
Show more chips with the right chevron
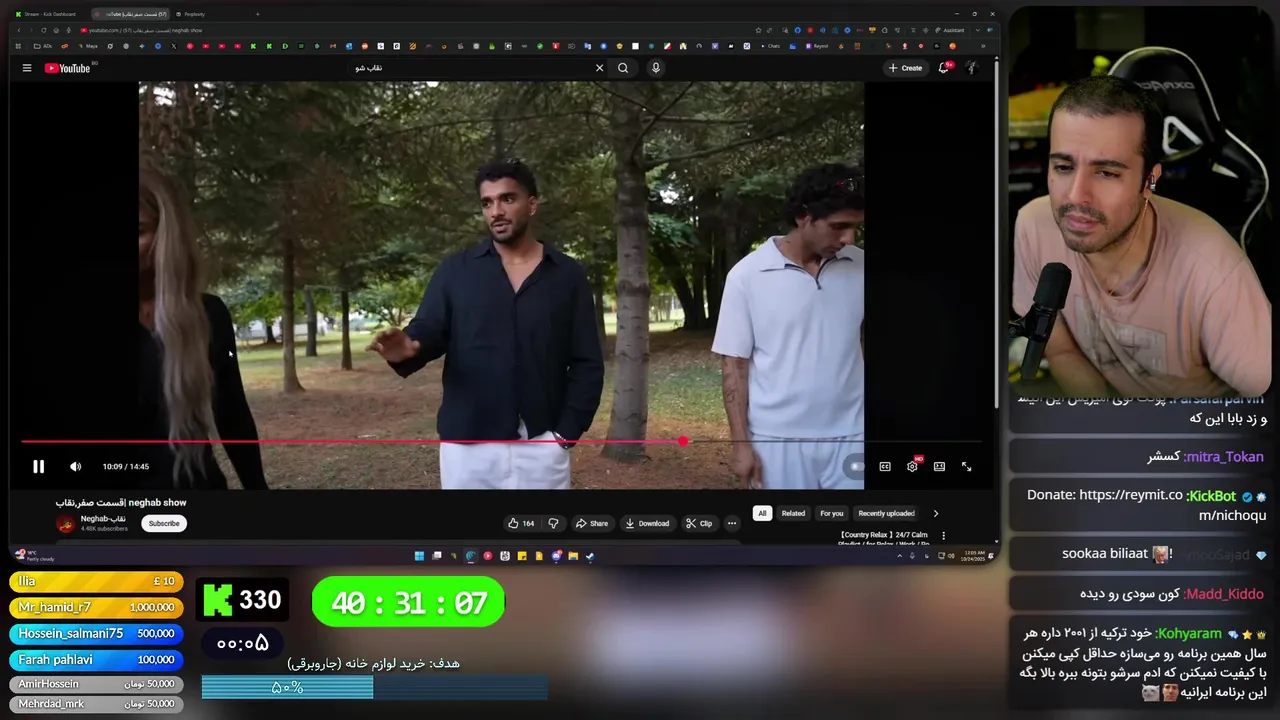(936, 513)
